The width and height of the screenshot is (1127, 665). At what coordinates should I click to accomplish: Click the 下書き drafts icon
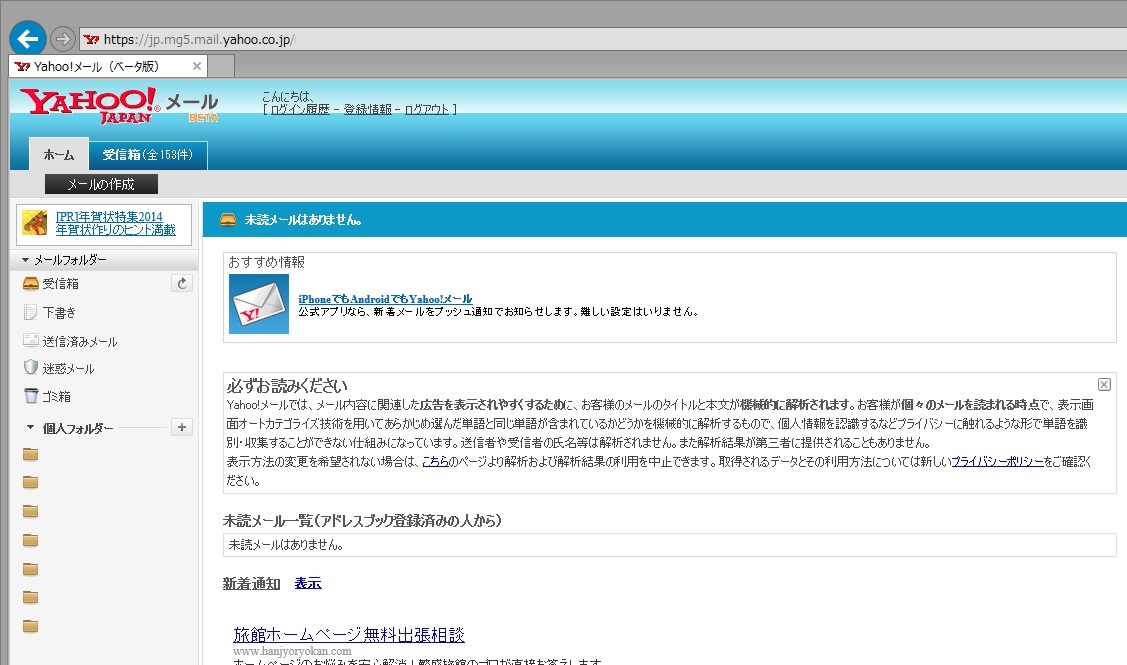click(x=30, y=312)
